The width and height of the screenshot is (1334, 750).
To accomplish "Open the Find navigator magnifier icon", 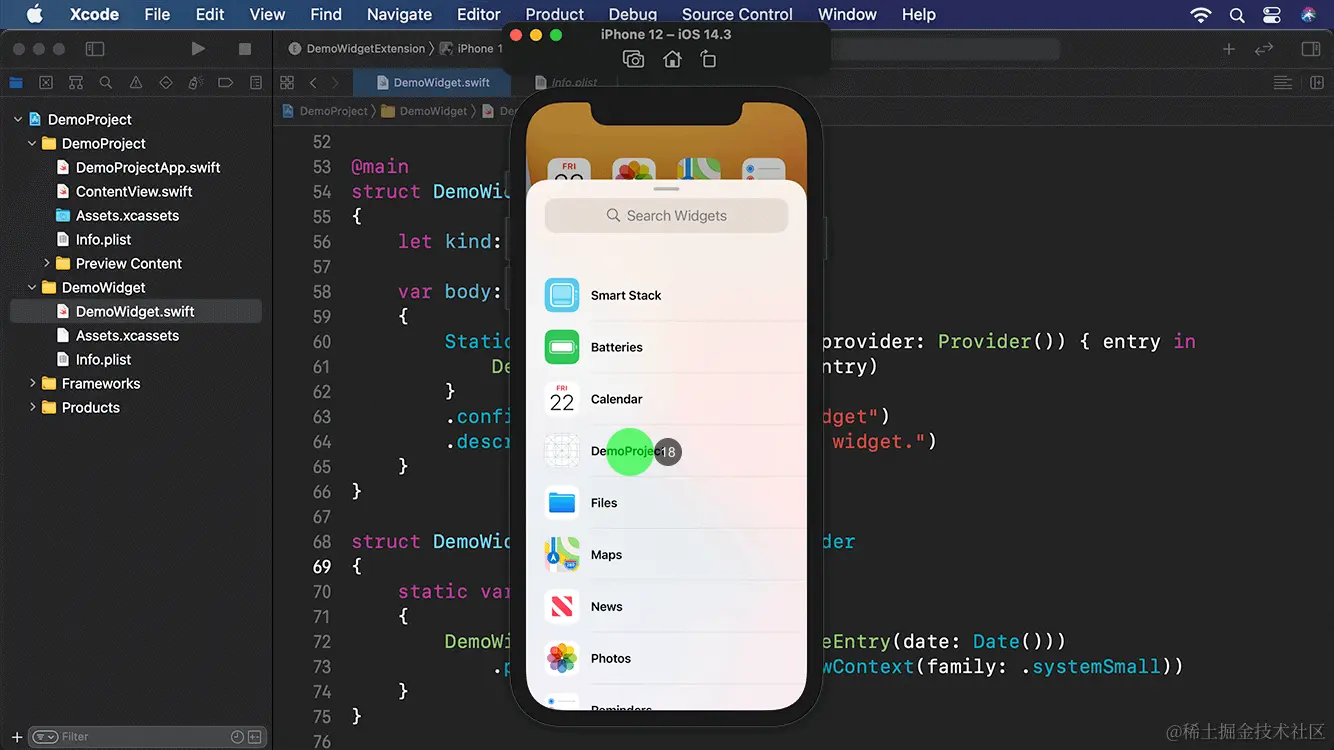I will 106,83.
